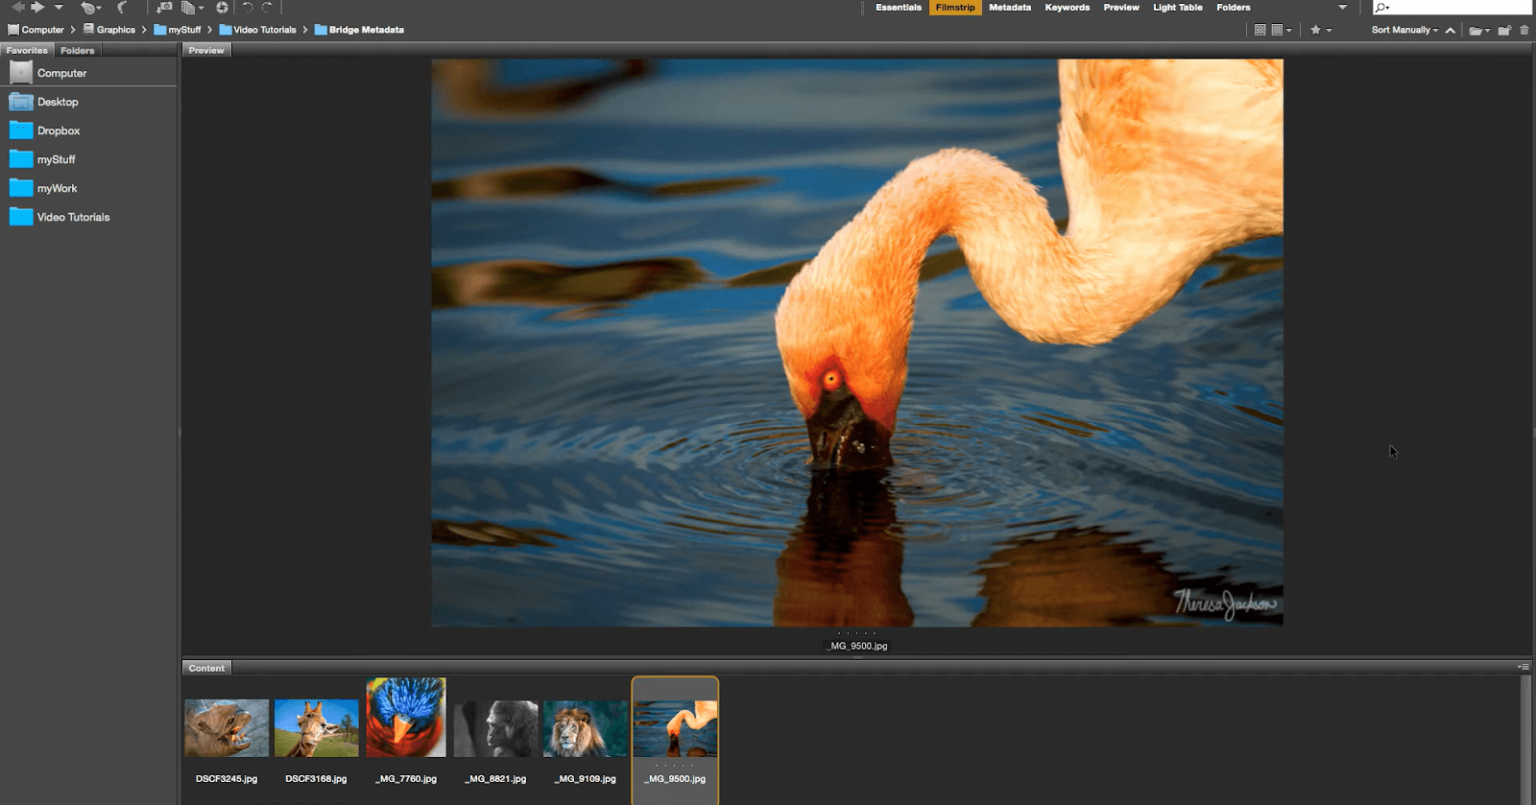1536x805 pixels.
Task: Open the Sort Manually dropdown
Action: tap(1403, 30)
